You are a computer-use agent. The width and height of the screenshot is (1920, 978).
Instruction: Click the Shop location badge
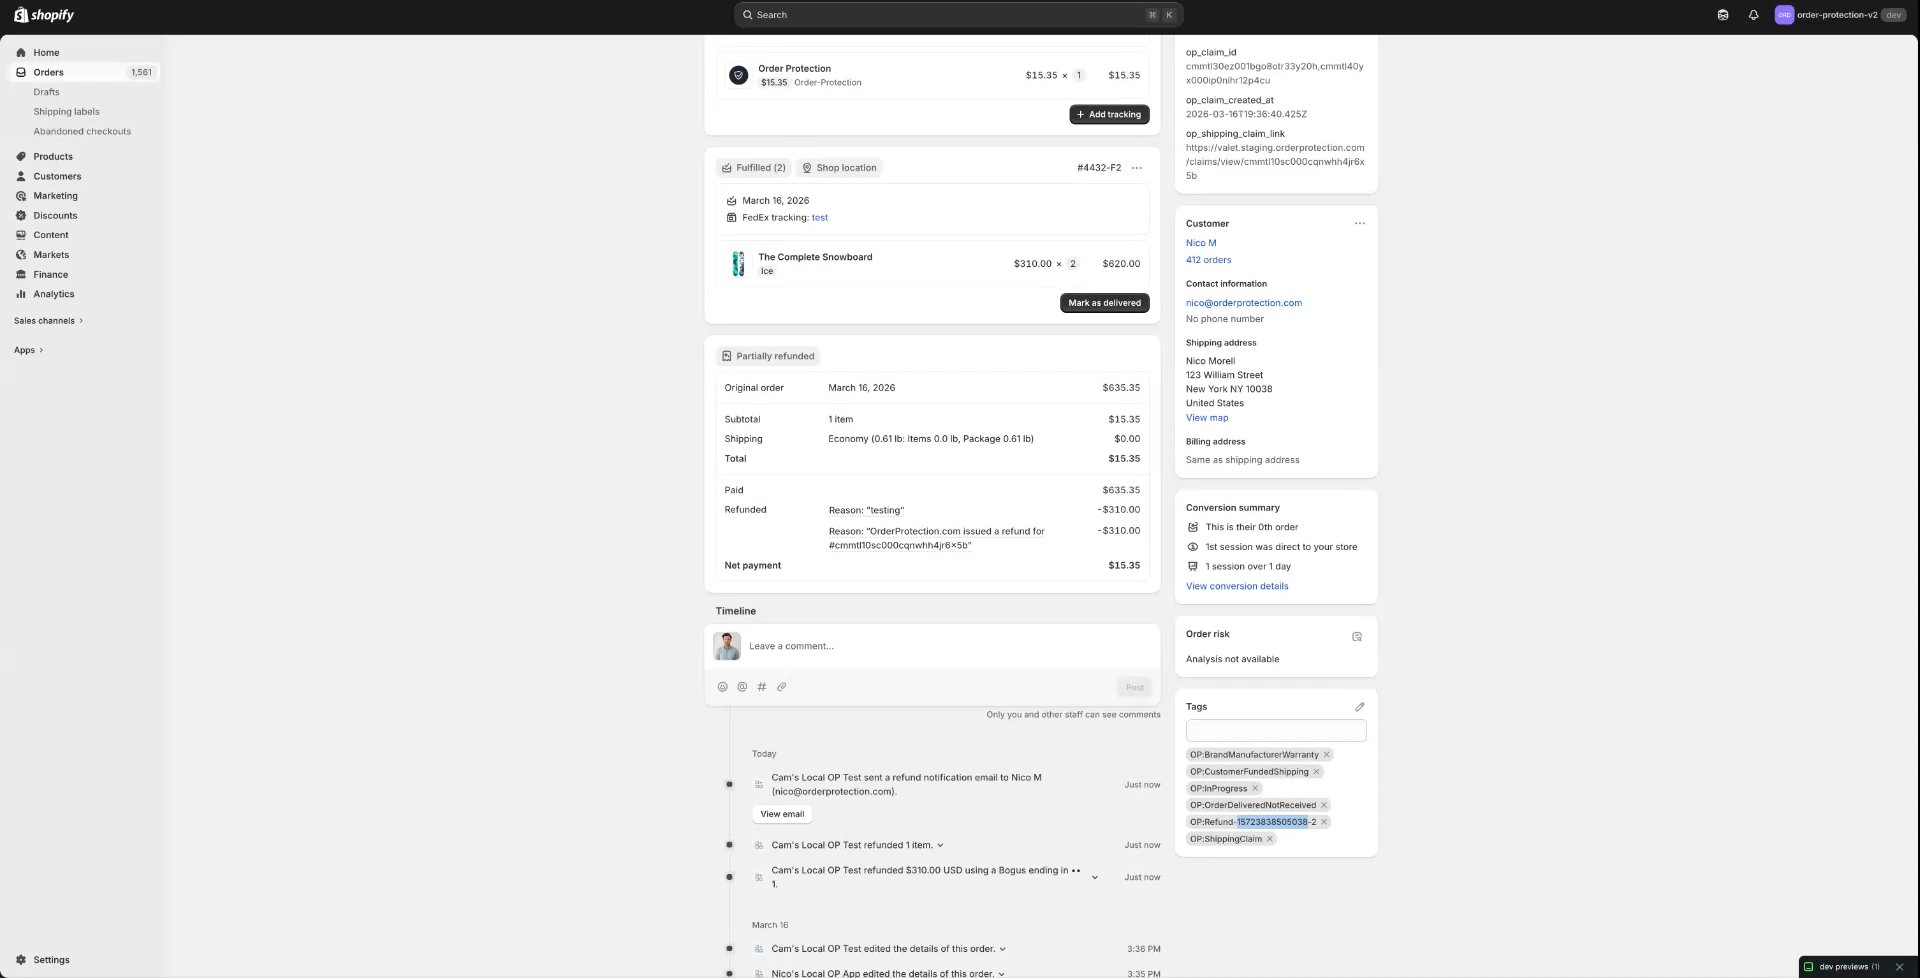click(x=838, y=168)
